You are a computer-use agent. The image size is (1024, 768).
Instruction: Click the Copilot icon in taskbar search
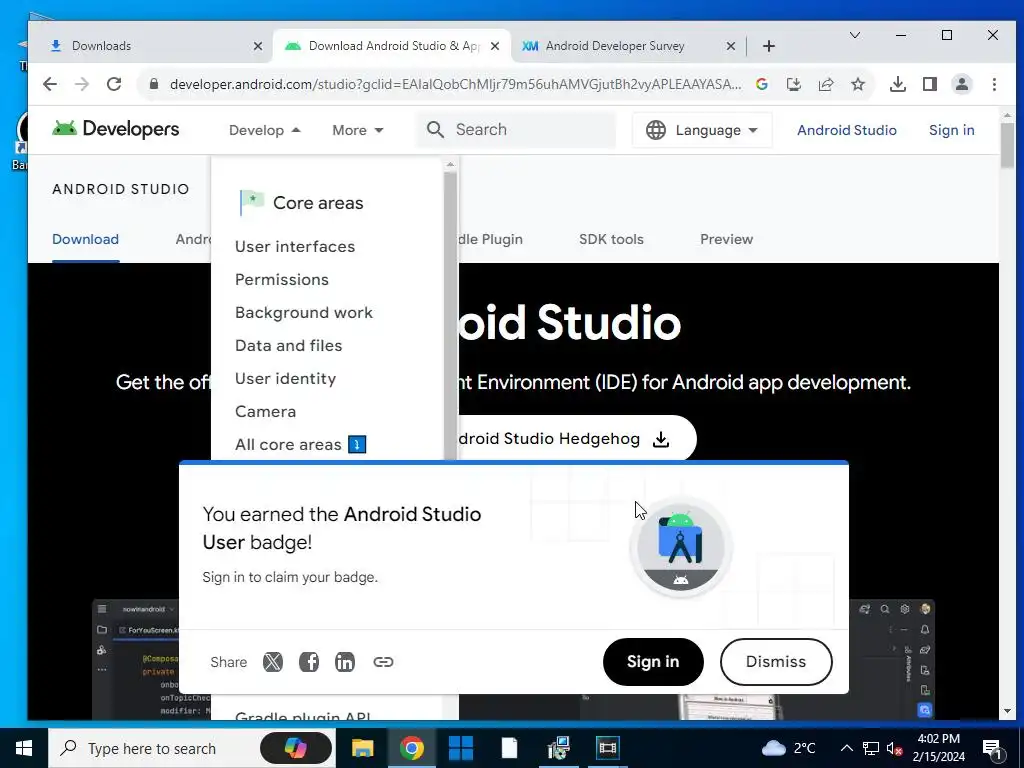(296, 748)
